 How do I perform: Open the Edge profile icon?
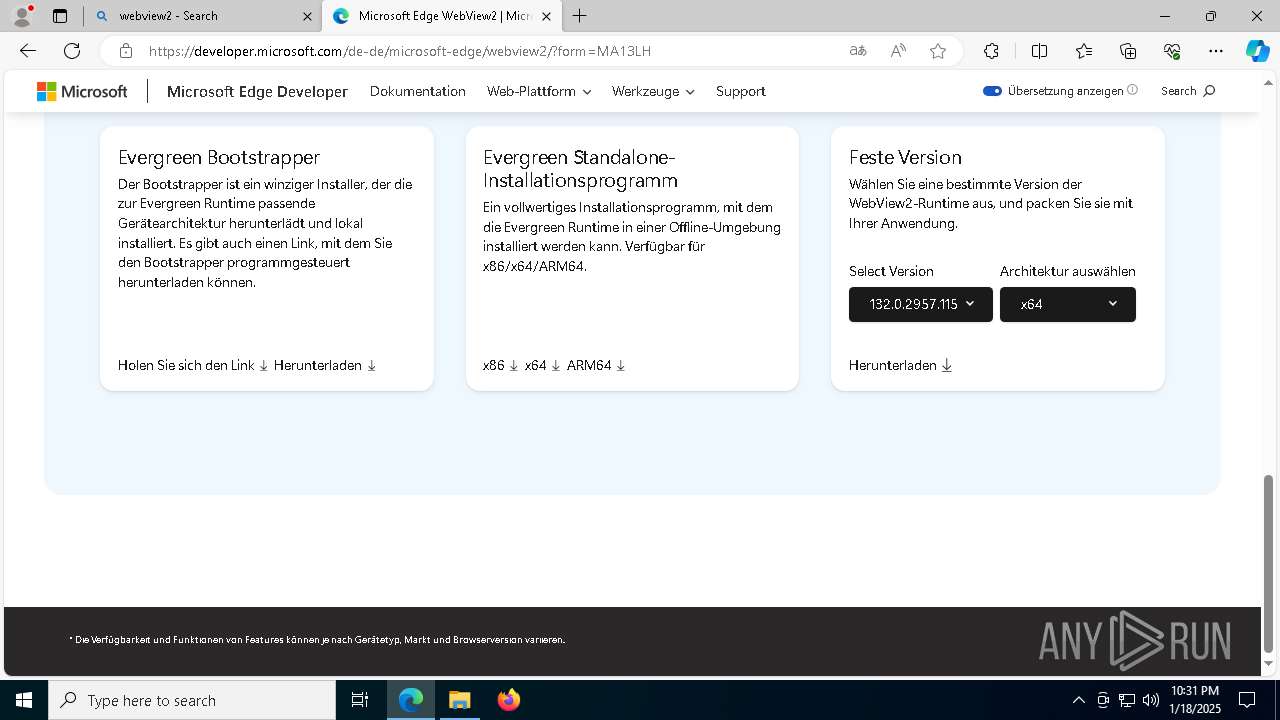[x=22, y=16]
